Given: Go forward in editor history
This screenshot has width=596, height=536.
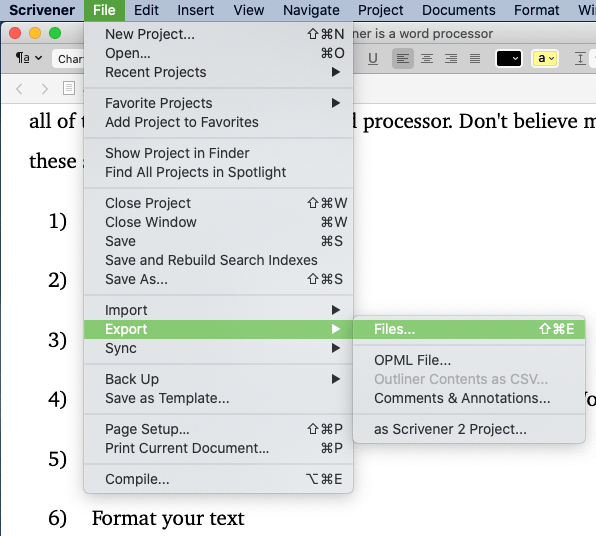Looking at the screenshot, I should [45, 89].
